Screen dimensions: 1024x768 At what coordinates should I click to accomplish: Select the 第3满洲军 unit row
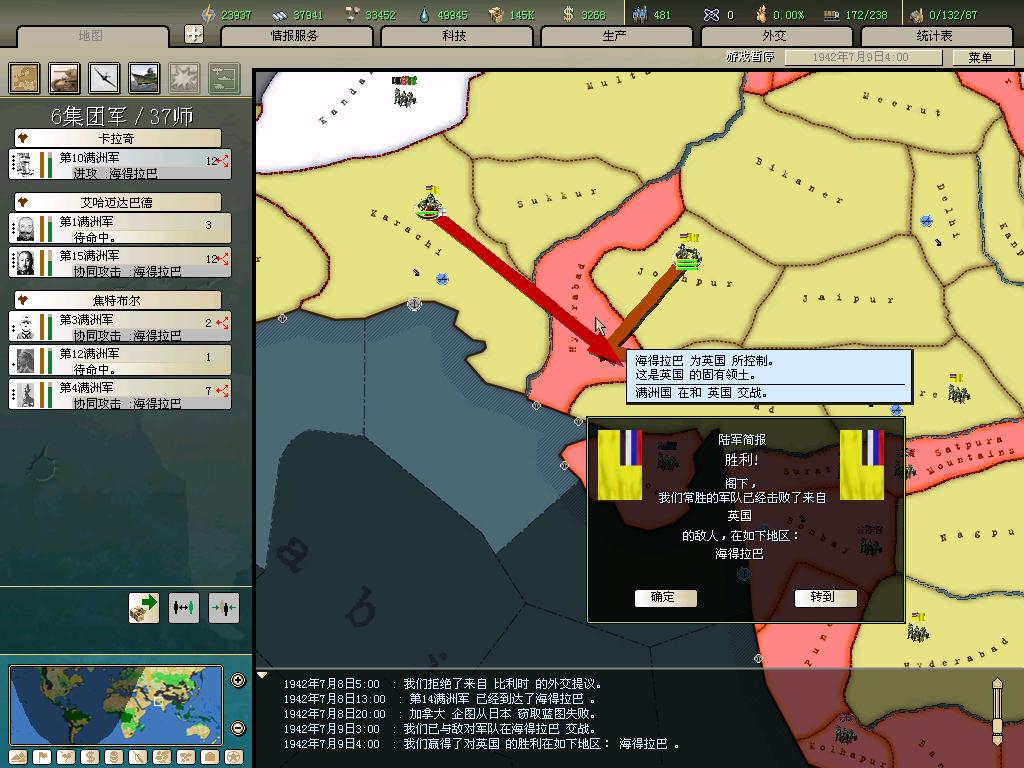(120, 327)
